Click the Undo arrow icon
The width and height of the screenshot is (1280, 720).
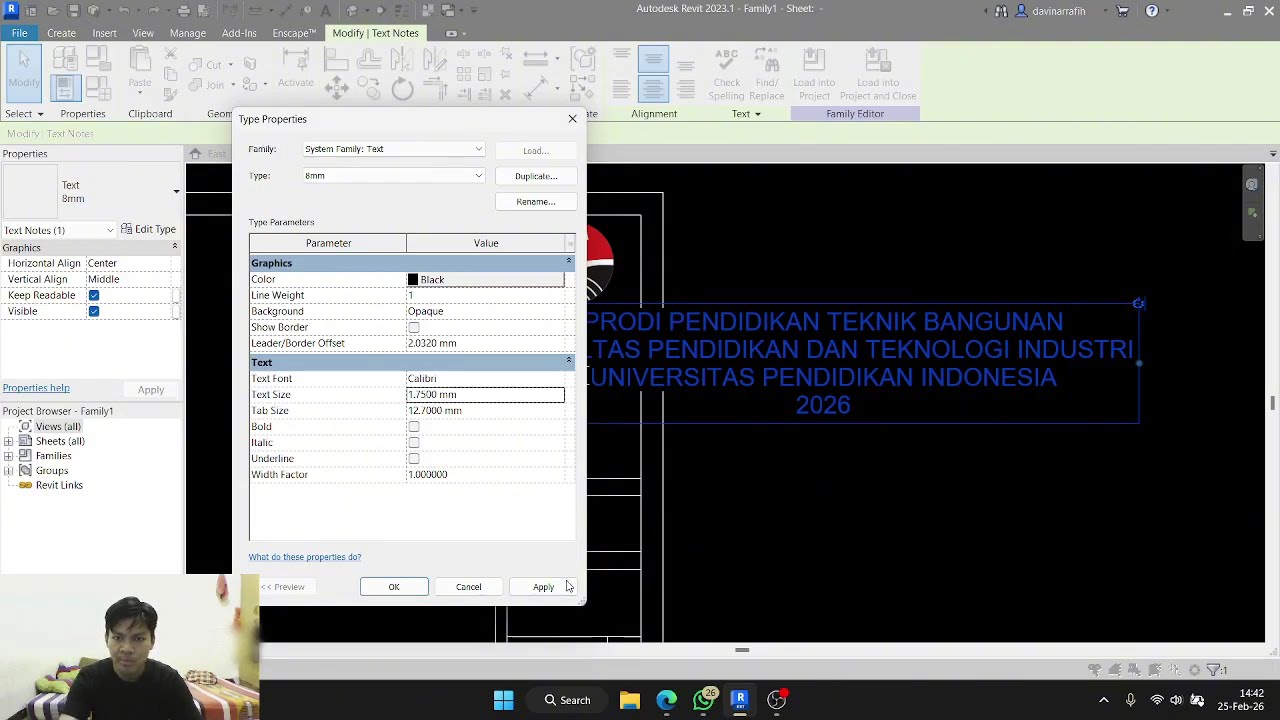click(x=124, y=11)
